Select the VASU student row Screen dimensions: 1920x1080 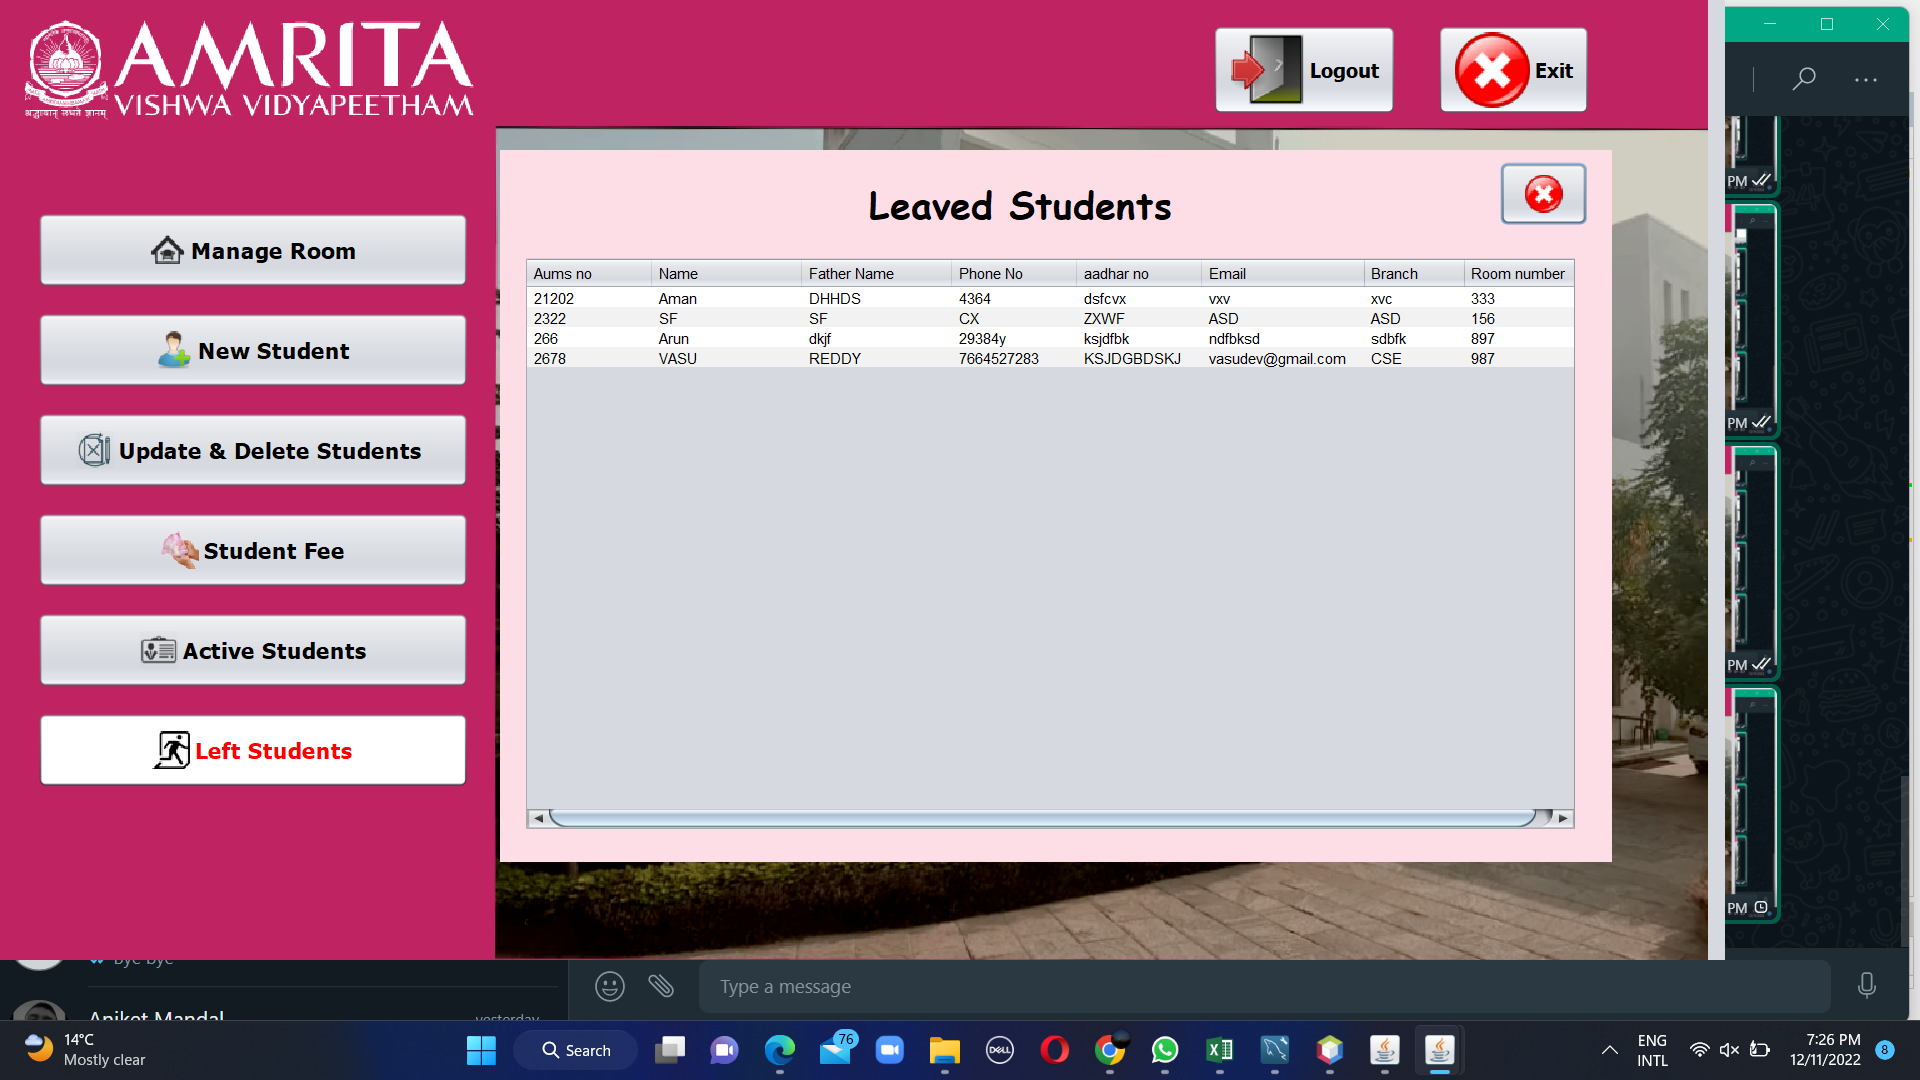pos(678,359)
